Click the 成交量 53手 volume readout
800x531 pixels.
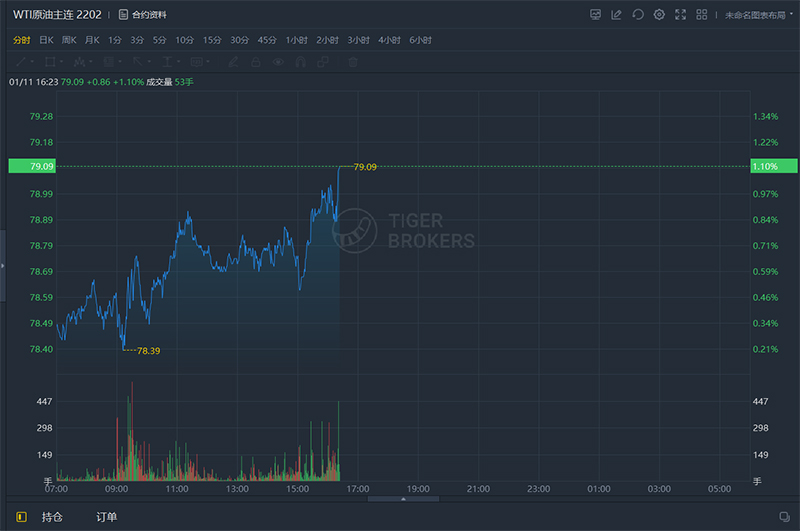[x=170, y=82]
